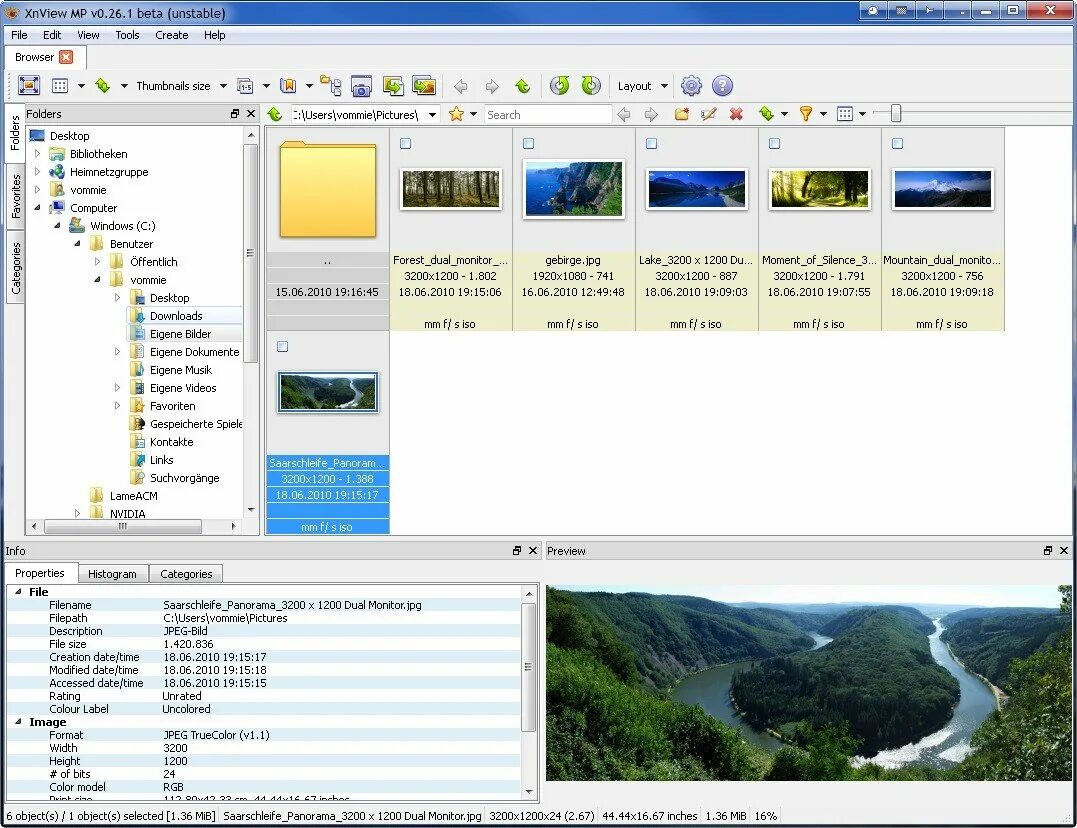Click the bookmark tag icon in toolbar
The image size is (1077, 828).
[288, 86]
